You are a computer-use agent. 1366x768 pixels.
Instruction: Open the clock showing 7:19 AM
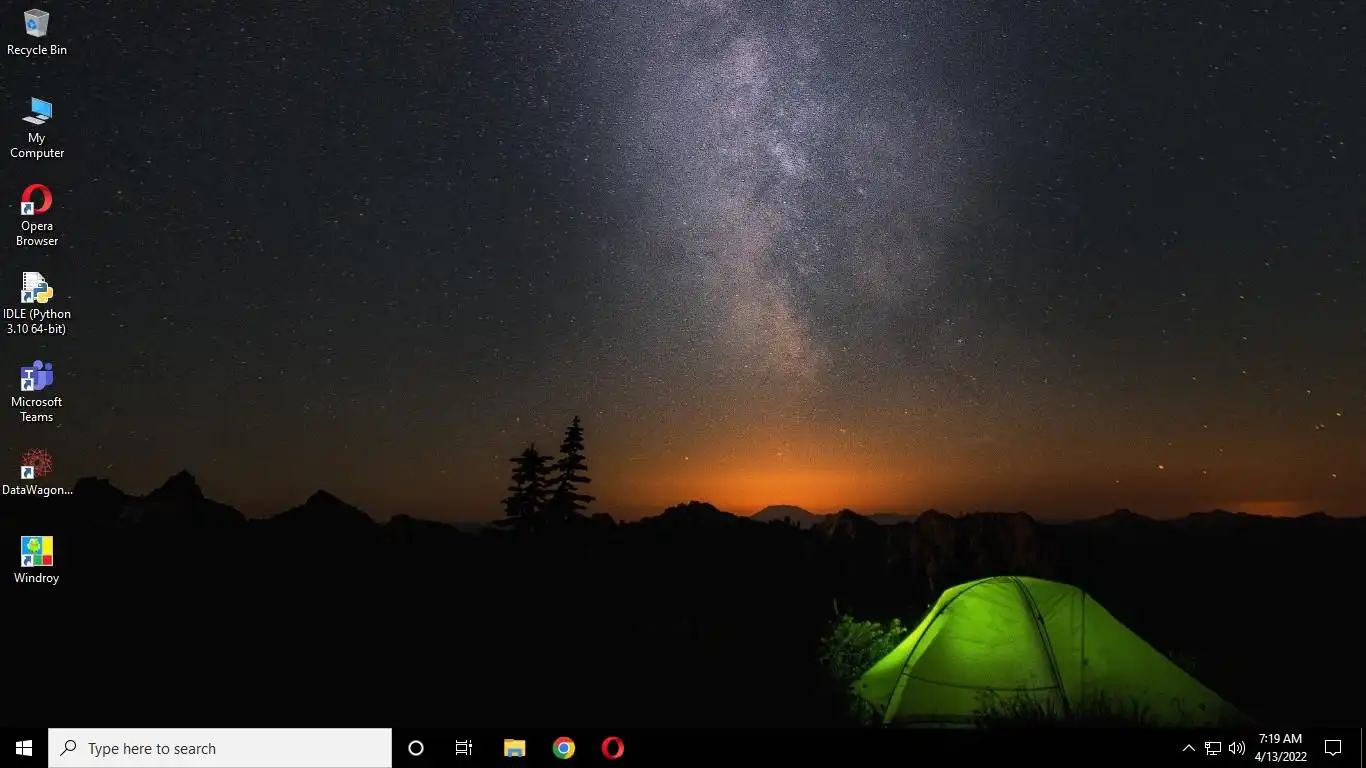[1280, 748]
